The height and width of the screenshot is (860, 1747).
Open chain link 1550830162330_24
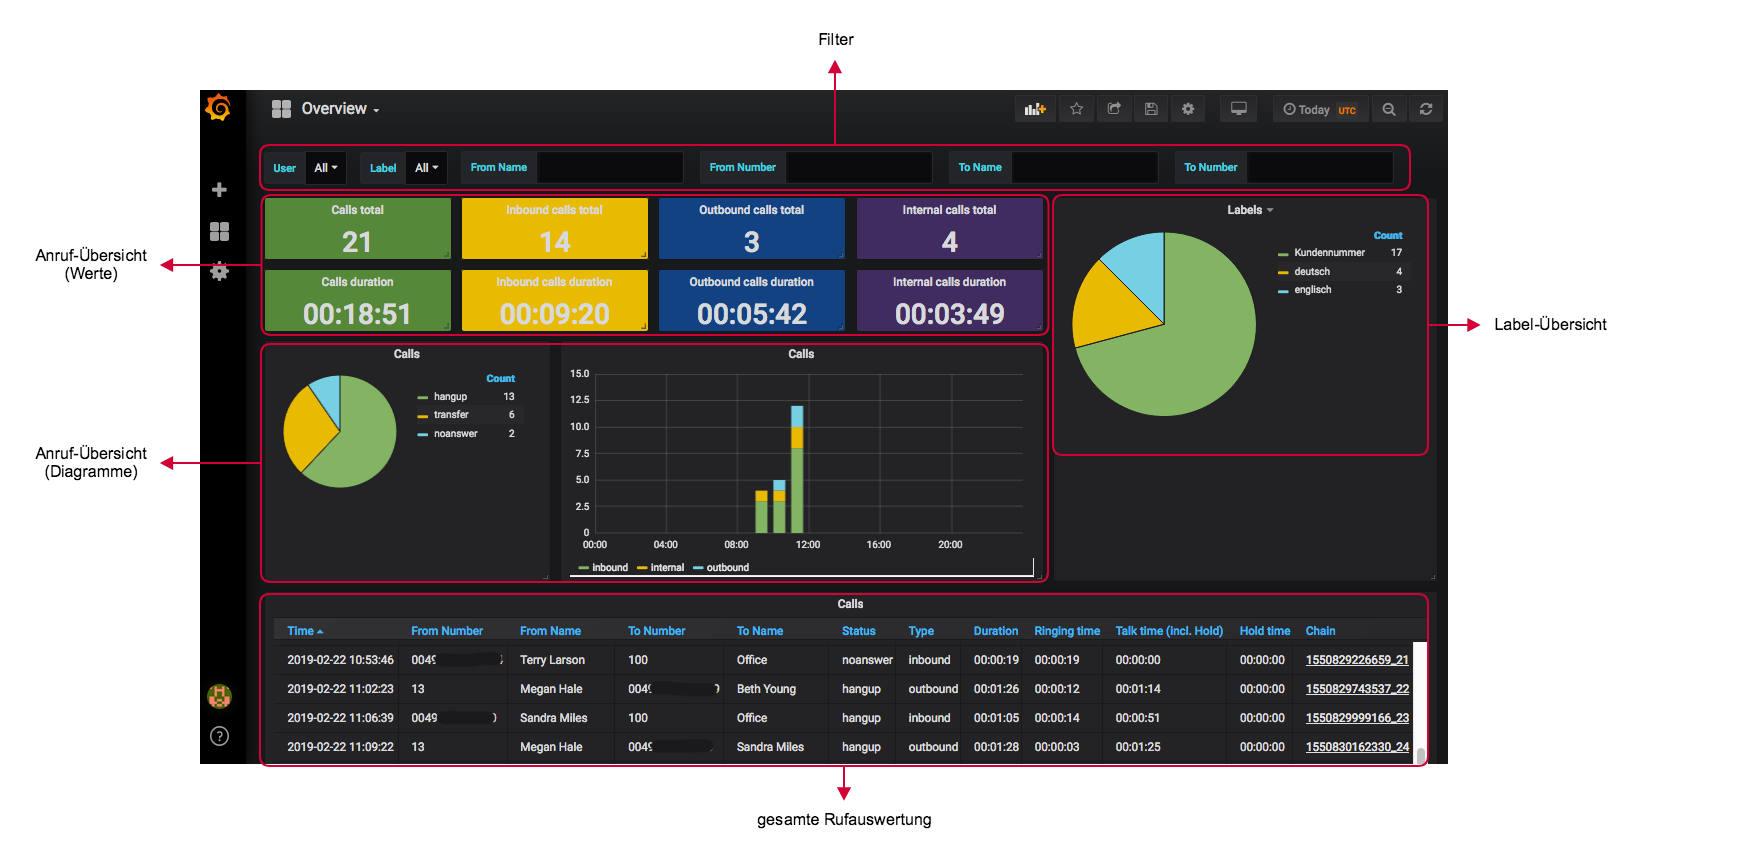(1357, 747)
